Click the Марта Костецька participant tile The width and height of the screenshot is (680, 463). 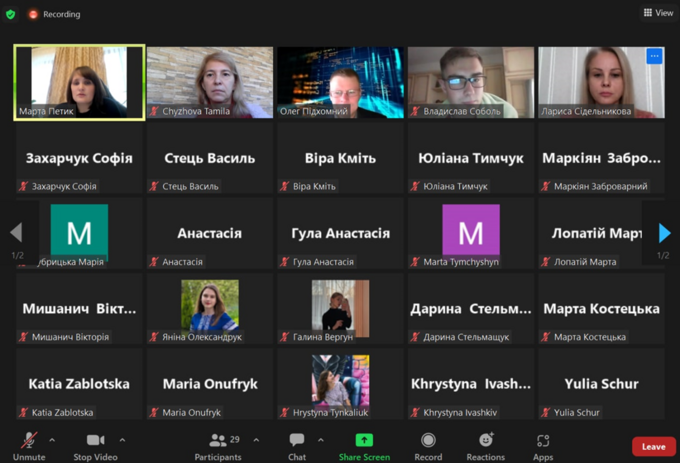[x=602, y=309]
